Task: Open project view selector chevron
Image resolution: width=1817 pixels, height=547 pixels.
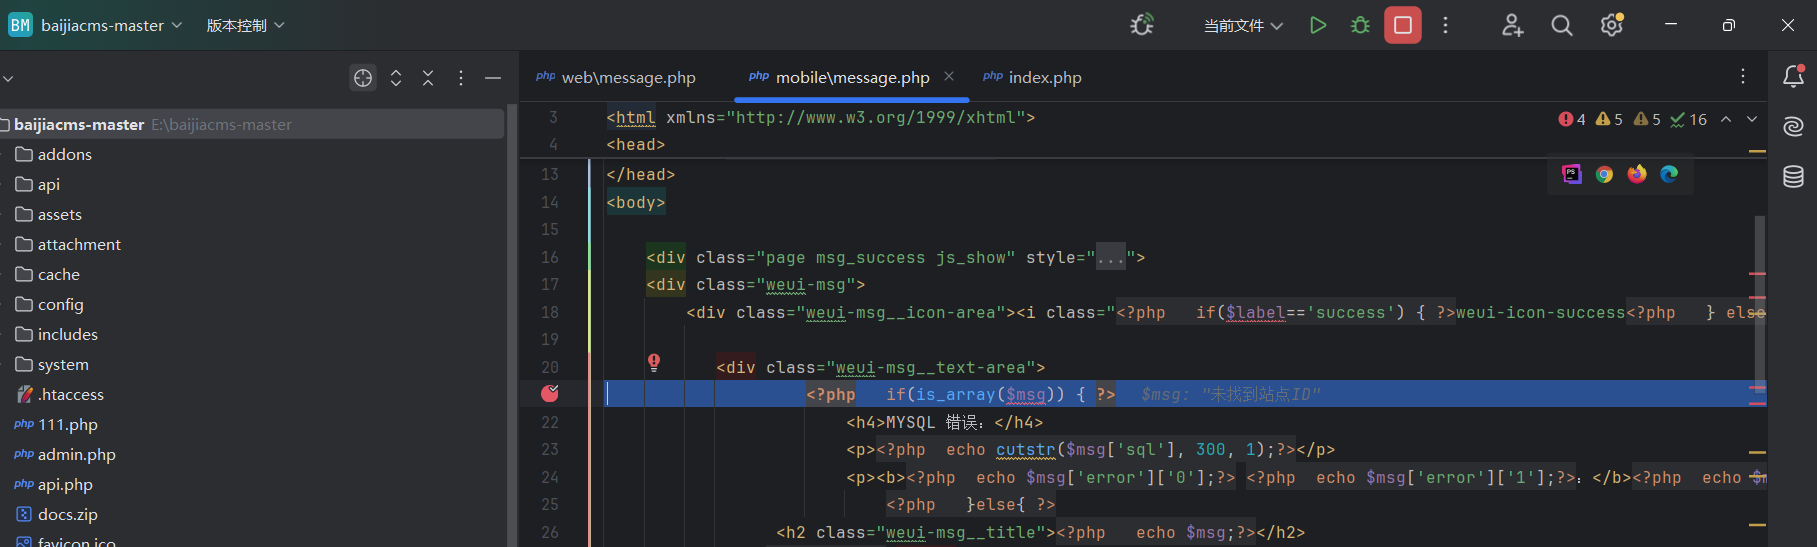Action: (x=8, y=78)
